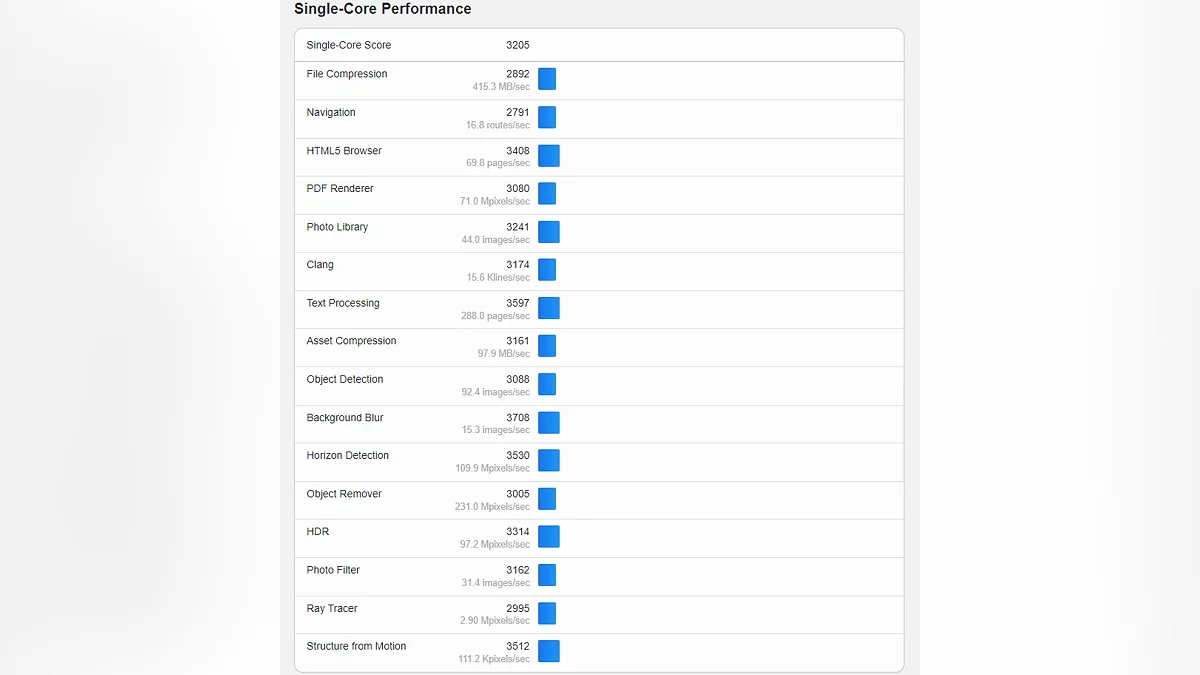
Task: Click the File Compression blue score bar
Action: click(547, 80)
